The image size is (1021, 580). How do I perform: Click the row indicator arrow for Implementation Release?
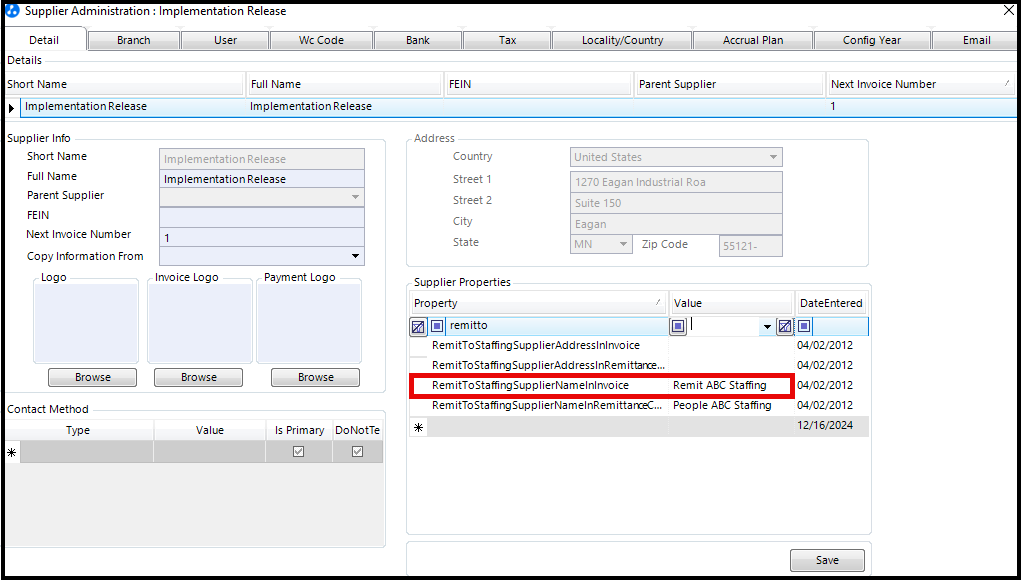12,107
